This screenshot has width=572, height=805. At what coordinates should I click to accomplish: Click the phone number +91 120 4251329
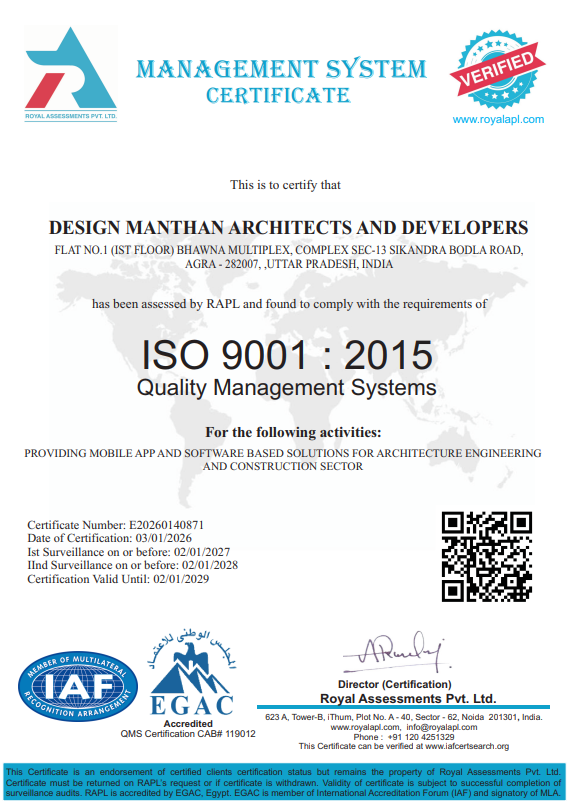point(421,737)
